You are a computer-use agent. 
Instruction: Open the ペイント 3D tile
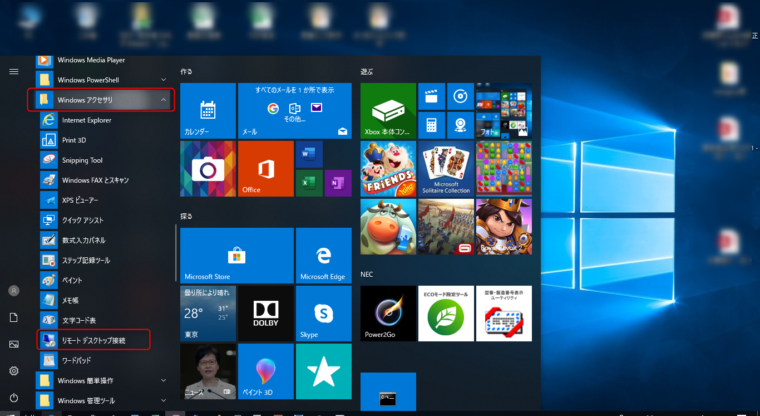click(266, 371)
